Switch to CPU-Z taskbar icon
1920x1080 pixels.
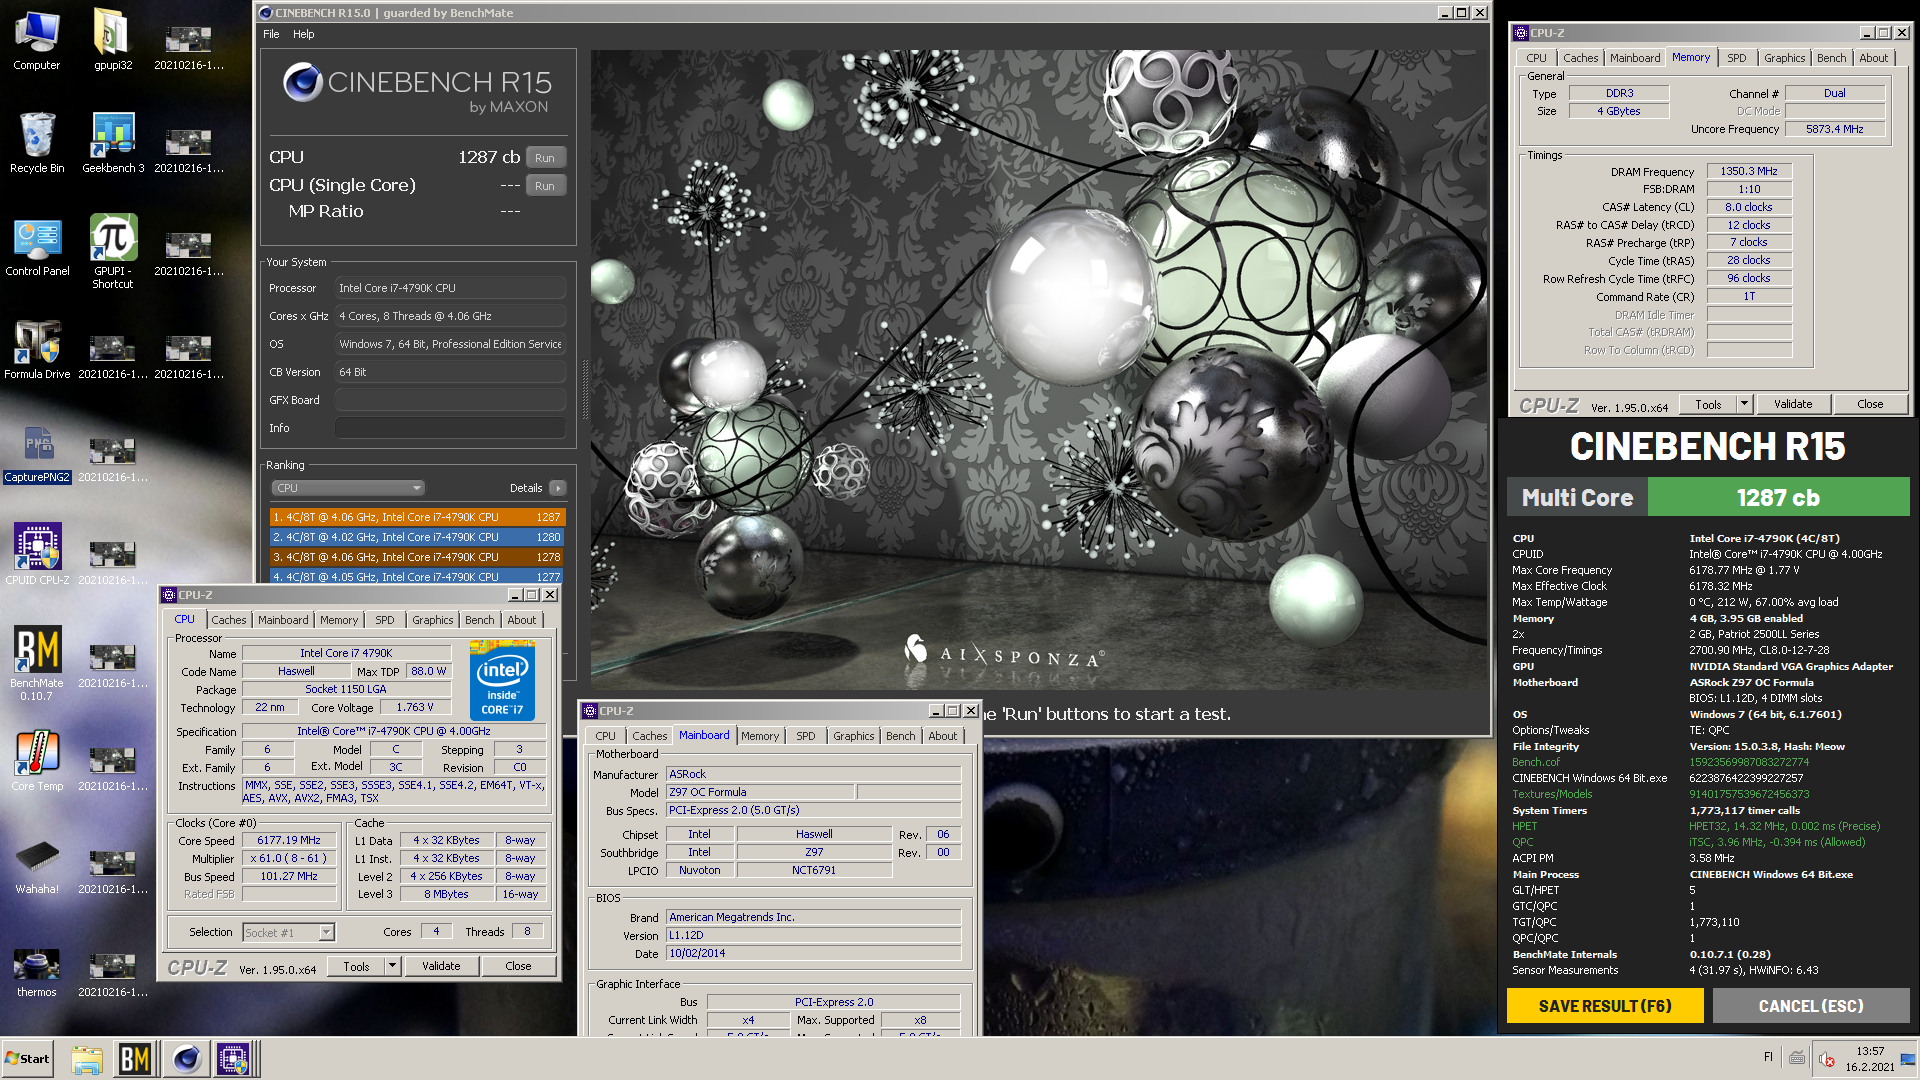tap(234, 1059)
